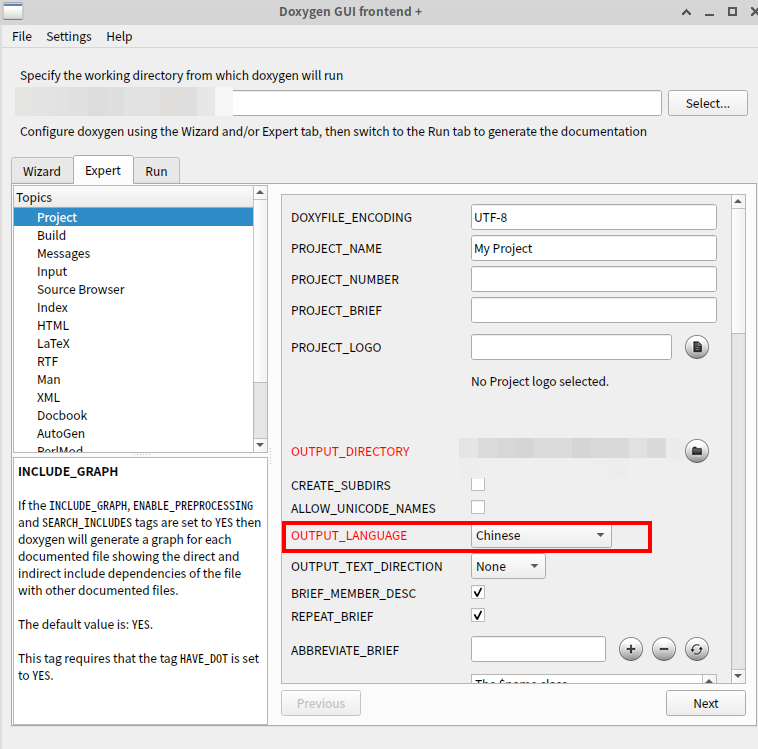Viewport: 758px width, 749px height.
Task: Update ABBREVIATE_BRIEF entry with refresh icon
Action: [697, 649]
